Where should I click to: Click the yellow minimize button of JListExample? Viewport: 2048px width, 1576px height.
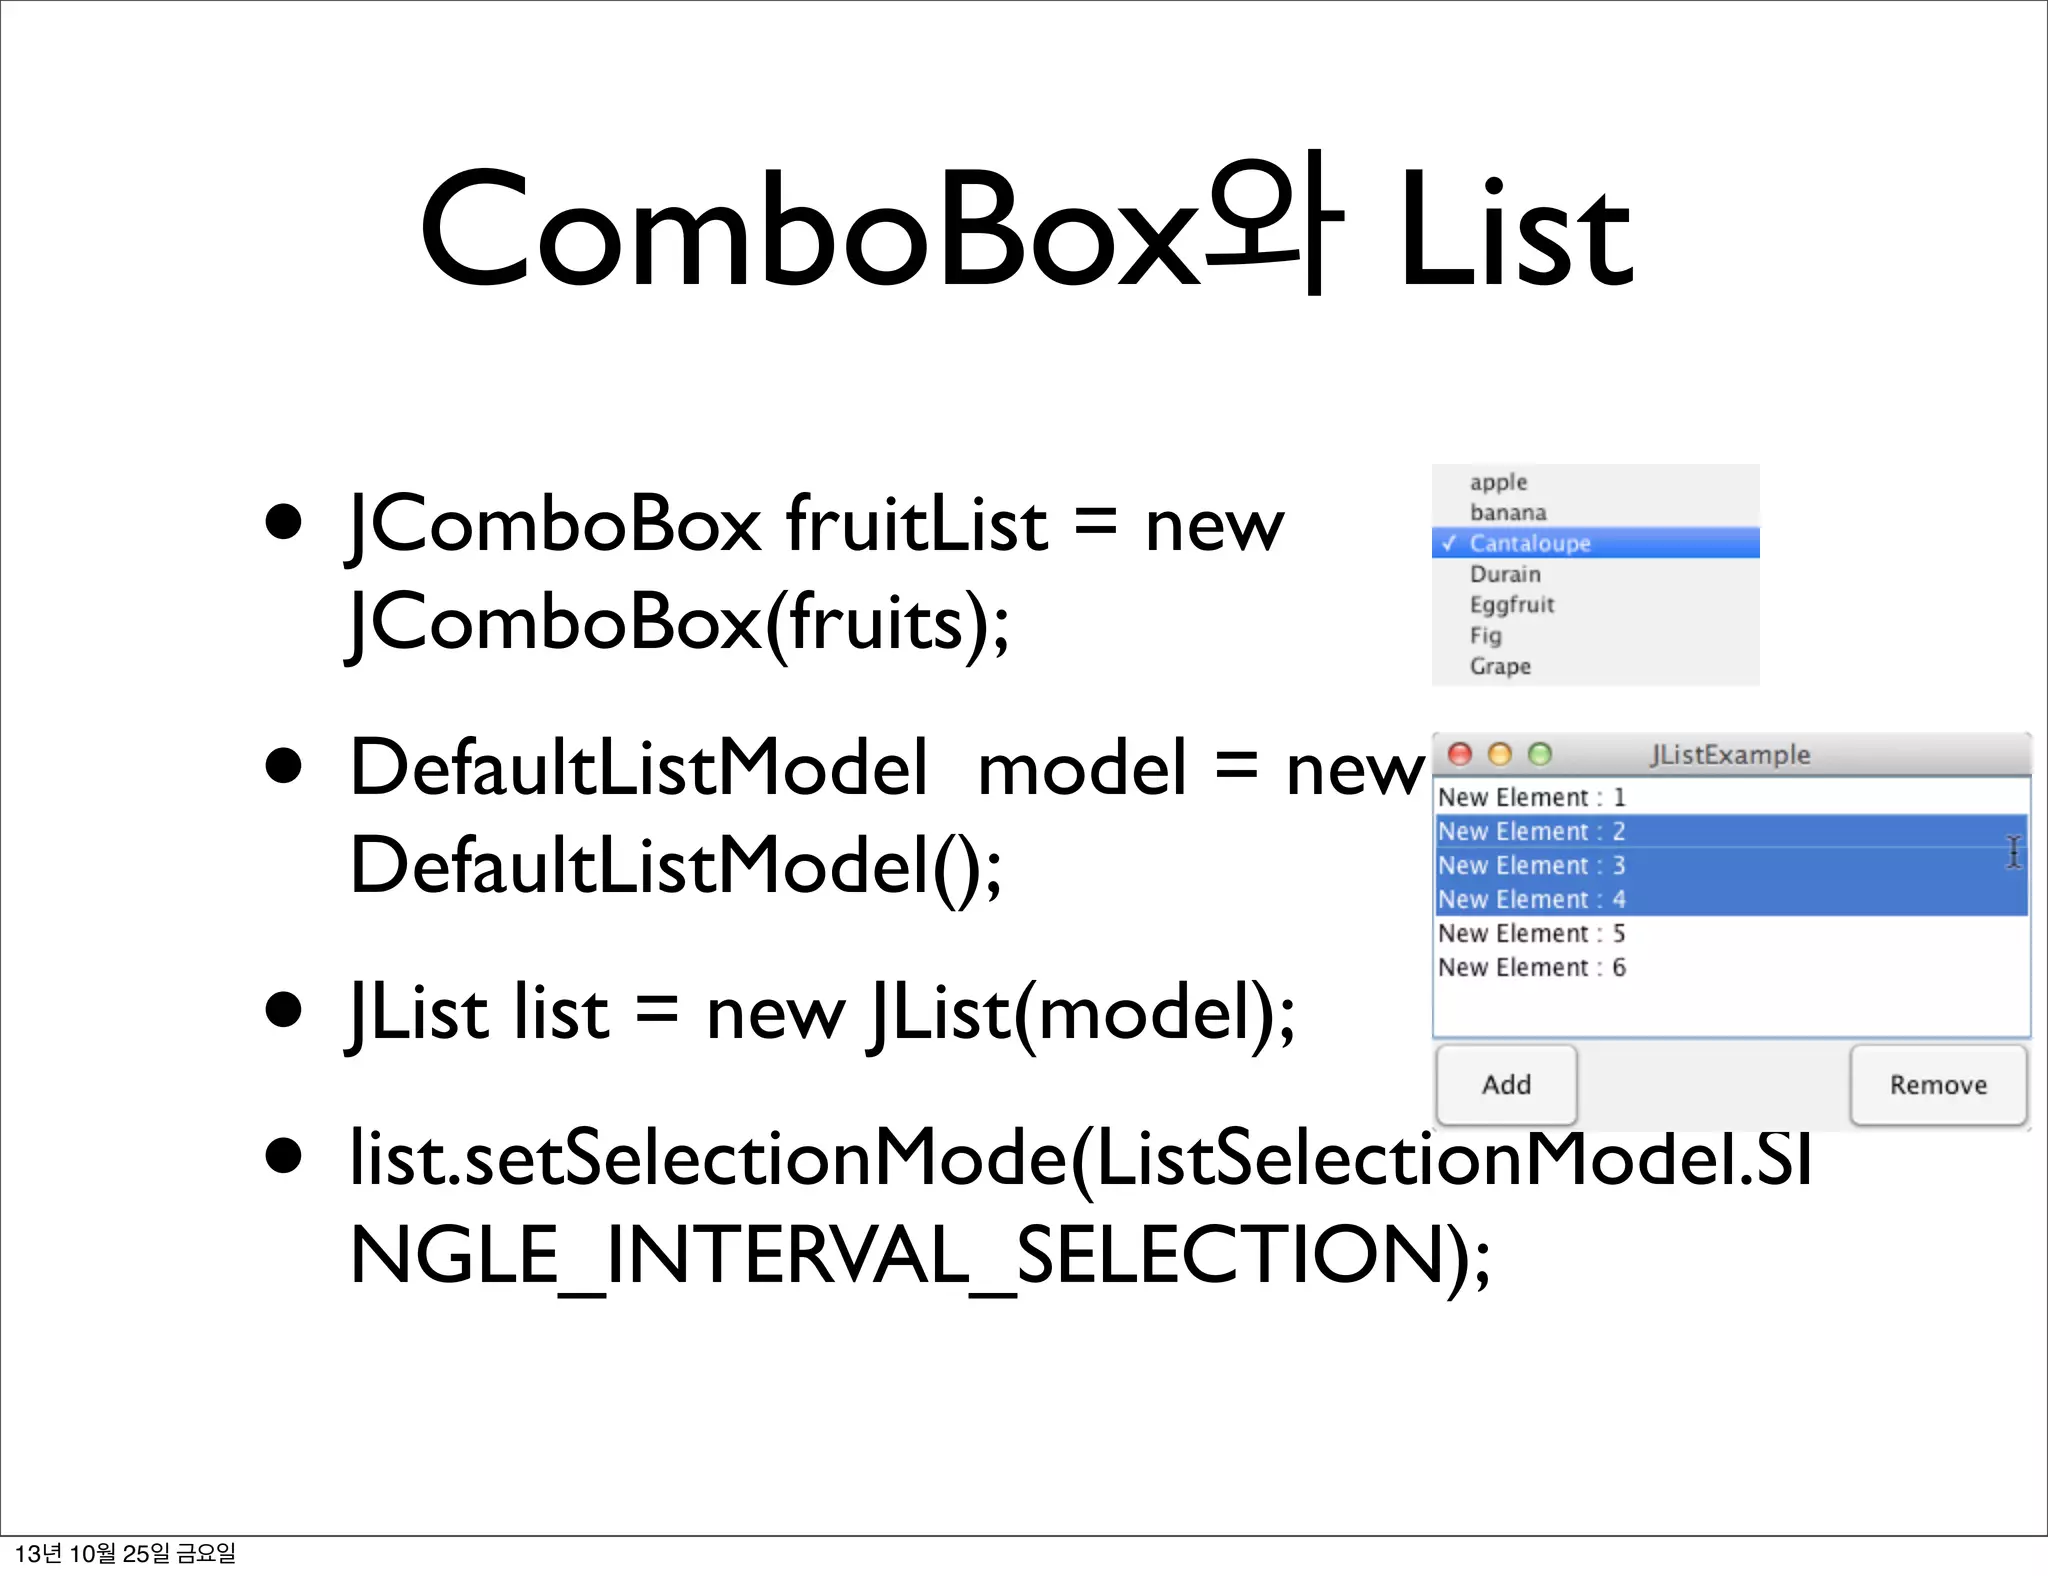pyautogui.click(x=1500, y=754)
